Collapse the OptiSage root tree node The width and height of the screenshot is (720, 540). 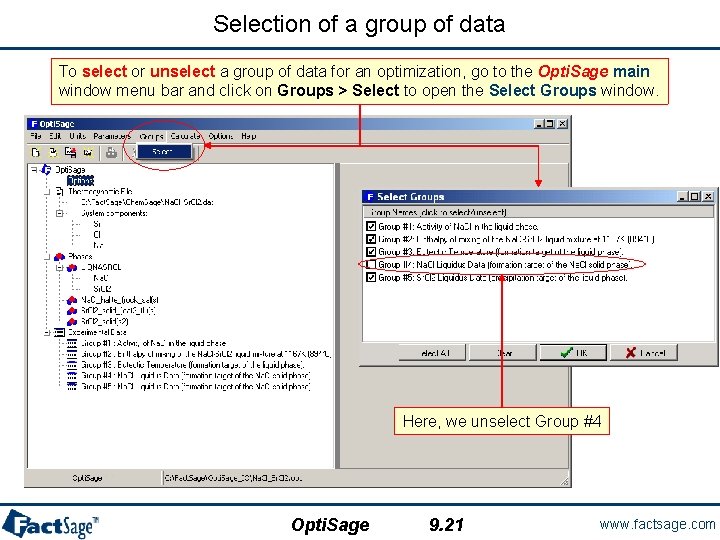[34, 169]
